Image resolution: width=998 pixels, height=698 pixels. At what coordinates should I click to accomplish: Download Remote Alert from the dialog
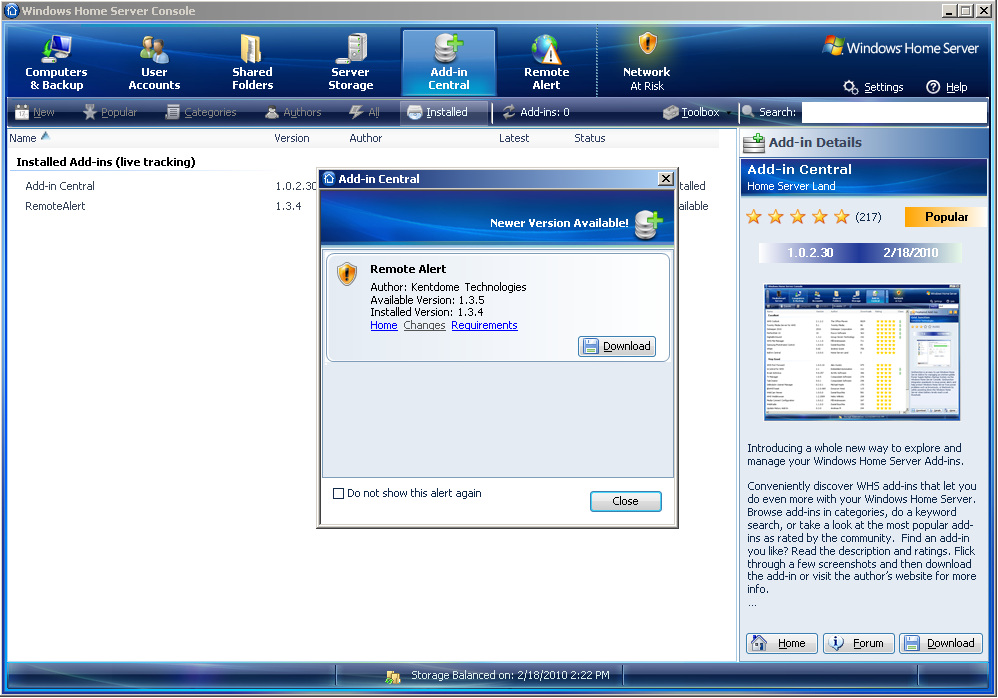coord(617,346)
